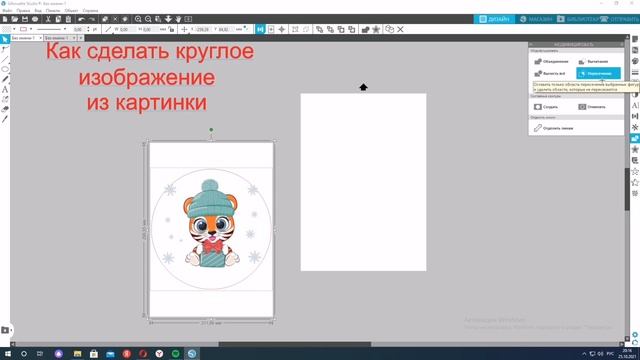Screen dimensions: 640x360
Task: Switch to the ОТПРАВИТЬ tab
Action: point(620,19)
